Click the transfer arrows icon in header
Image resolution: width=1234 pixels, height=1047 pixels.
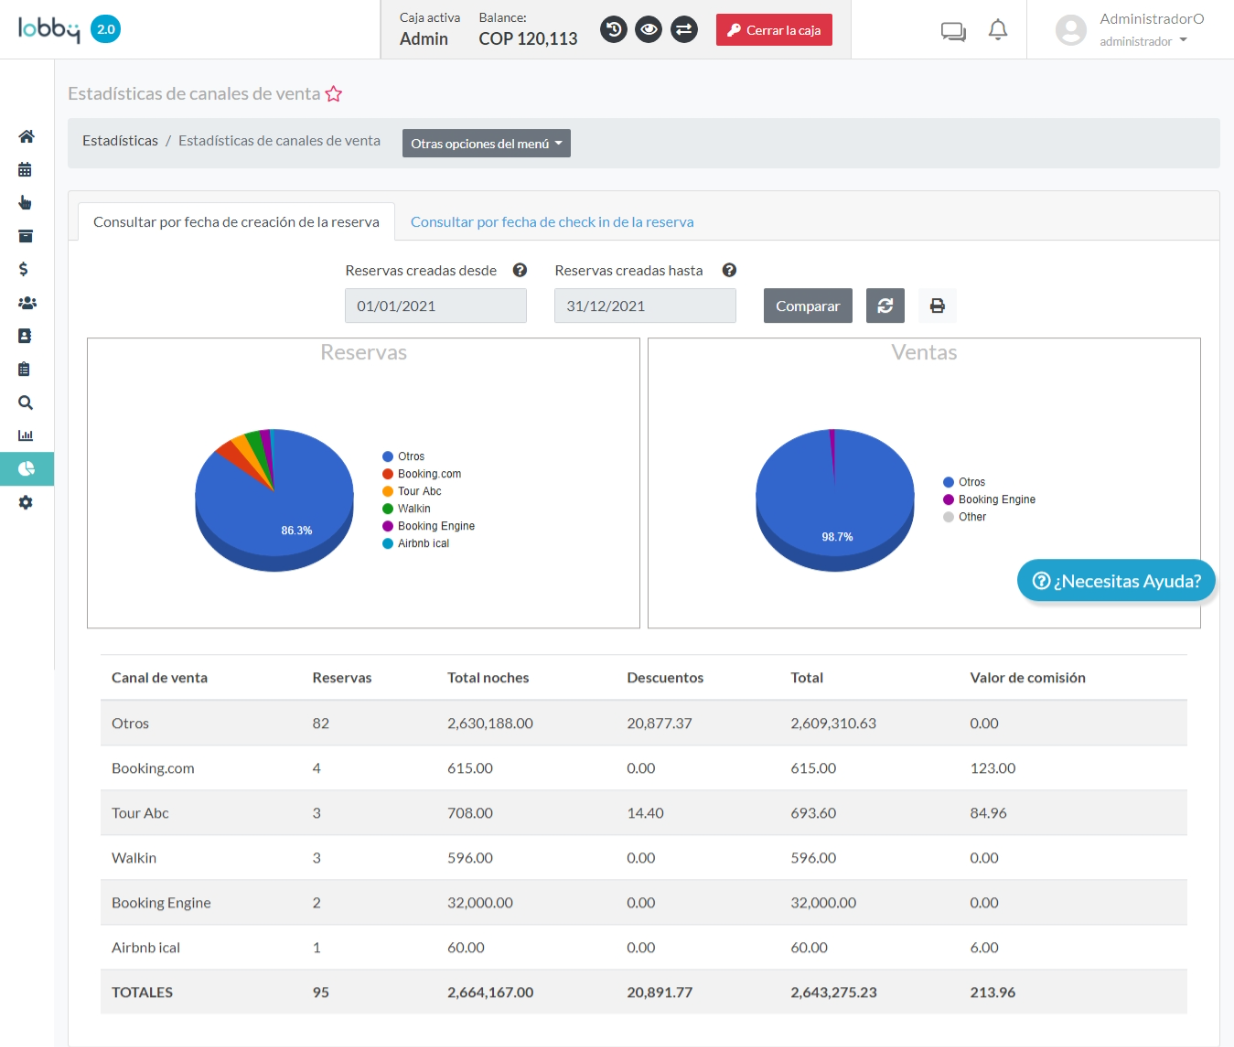point(684,30)
